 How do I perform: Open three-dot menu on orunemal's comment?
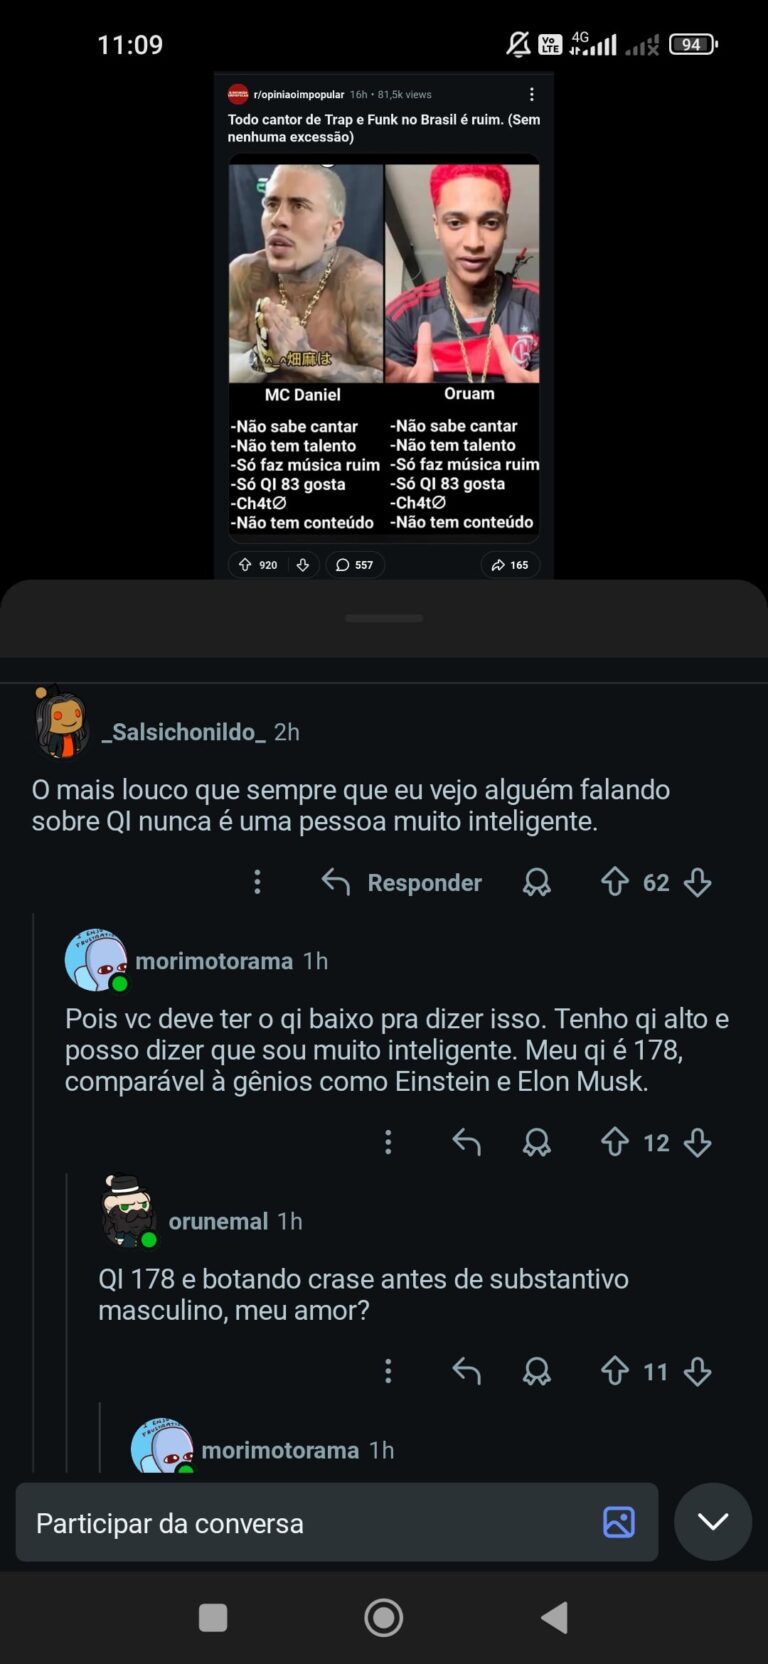pyautogui.click(x=388, y=1371)
